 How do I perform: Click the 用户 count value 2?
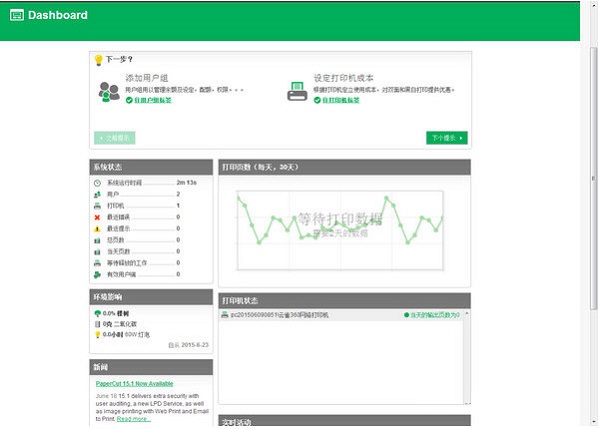(x=178, y=194)
